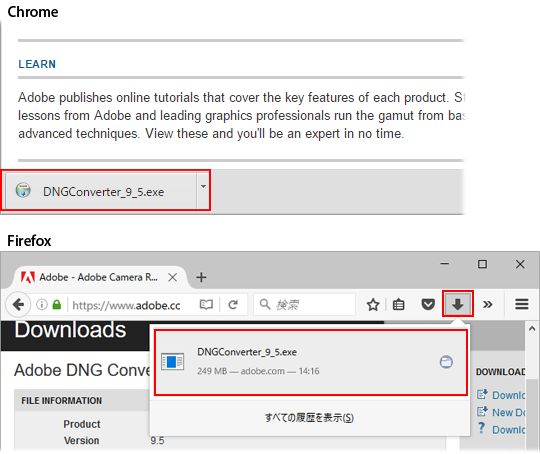This screenshot has height=454, width=540.
Task: Click the green padlock security icon
Action: [x=57, y=305]
